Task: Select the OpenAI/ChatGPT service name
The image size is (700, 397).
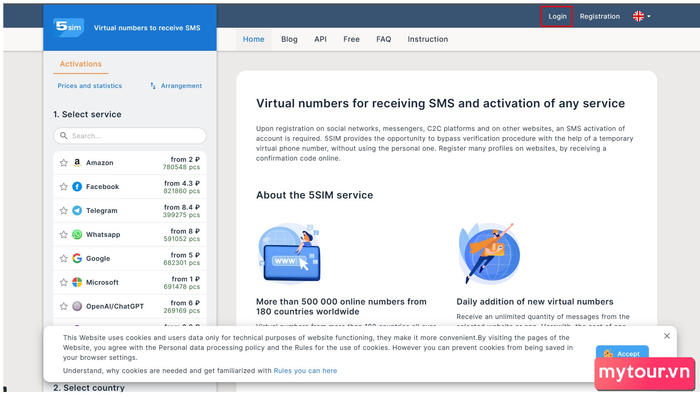Action: pos(115,306)
